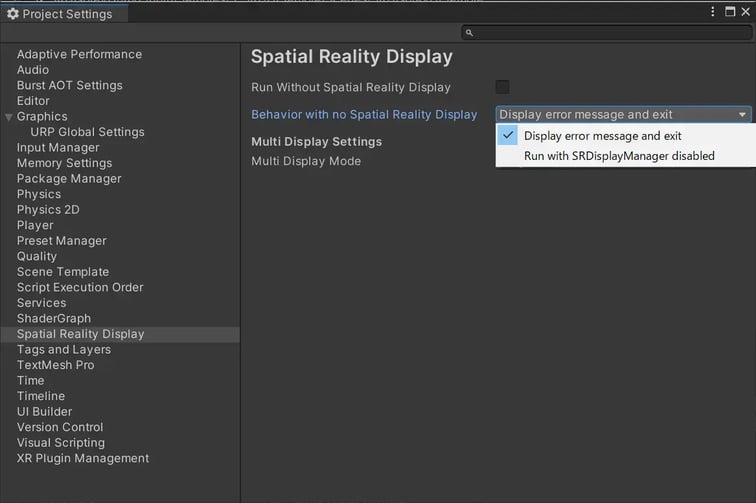Open UI Builder settings
Screen dimensions: 756x503
[44, 411]
